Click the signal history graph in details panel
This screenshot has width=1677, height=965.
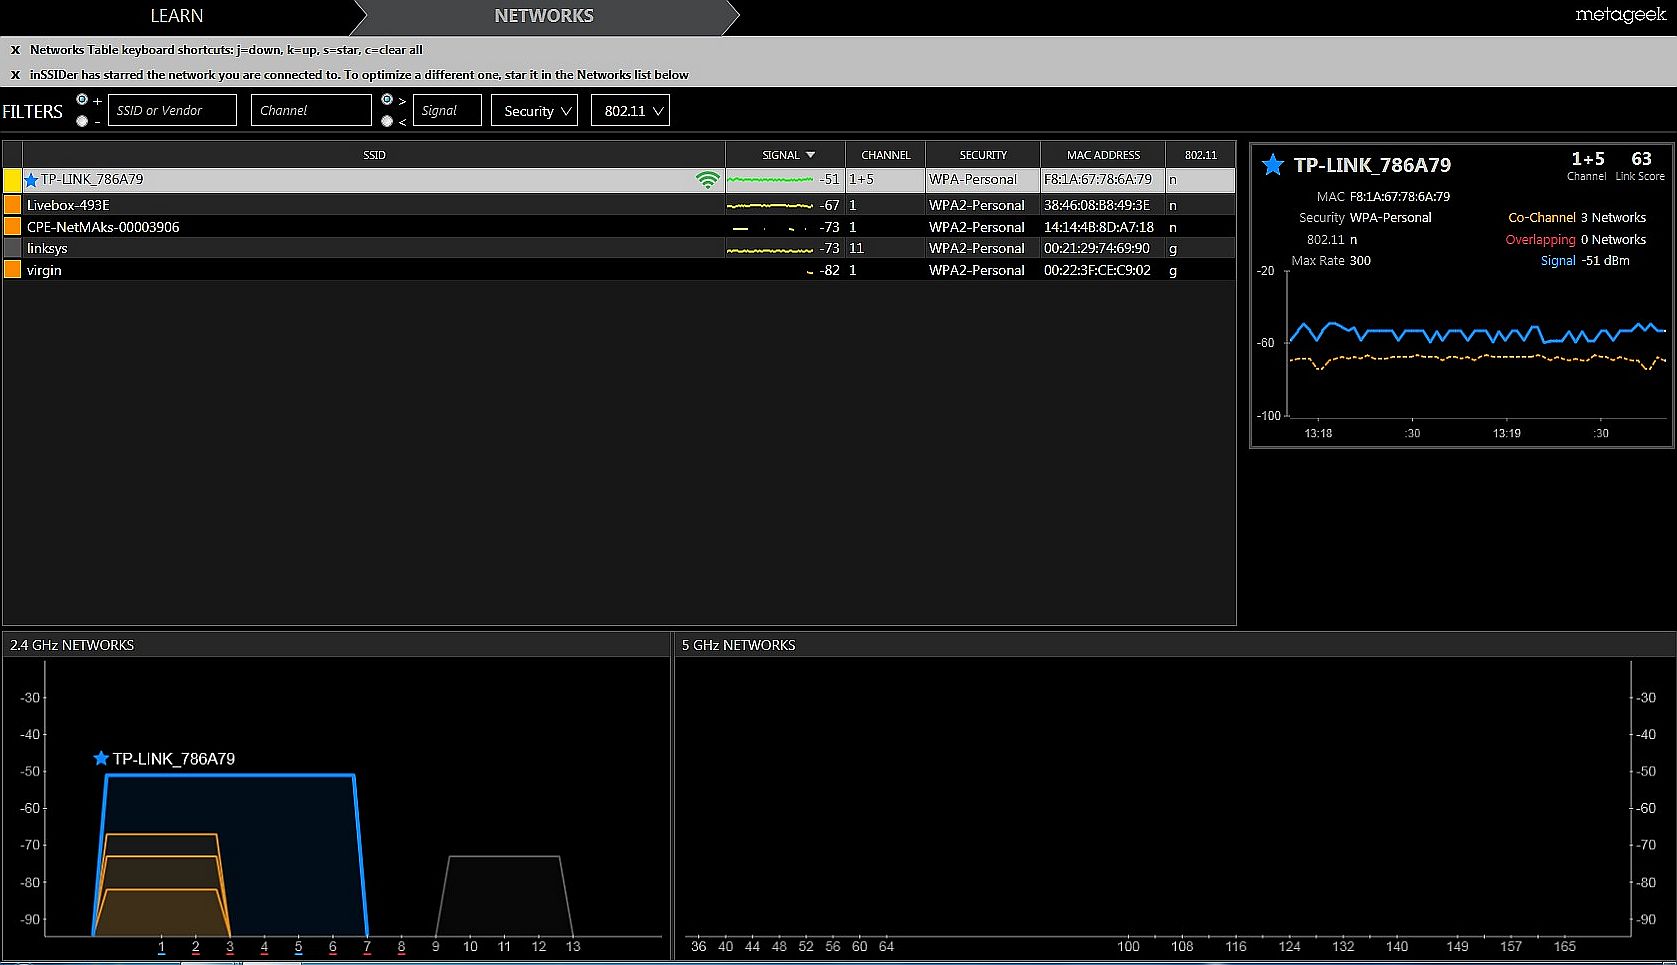(x=1478, y=343)
